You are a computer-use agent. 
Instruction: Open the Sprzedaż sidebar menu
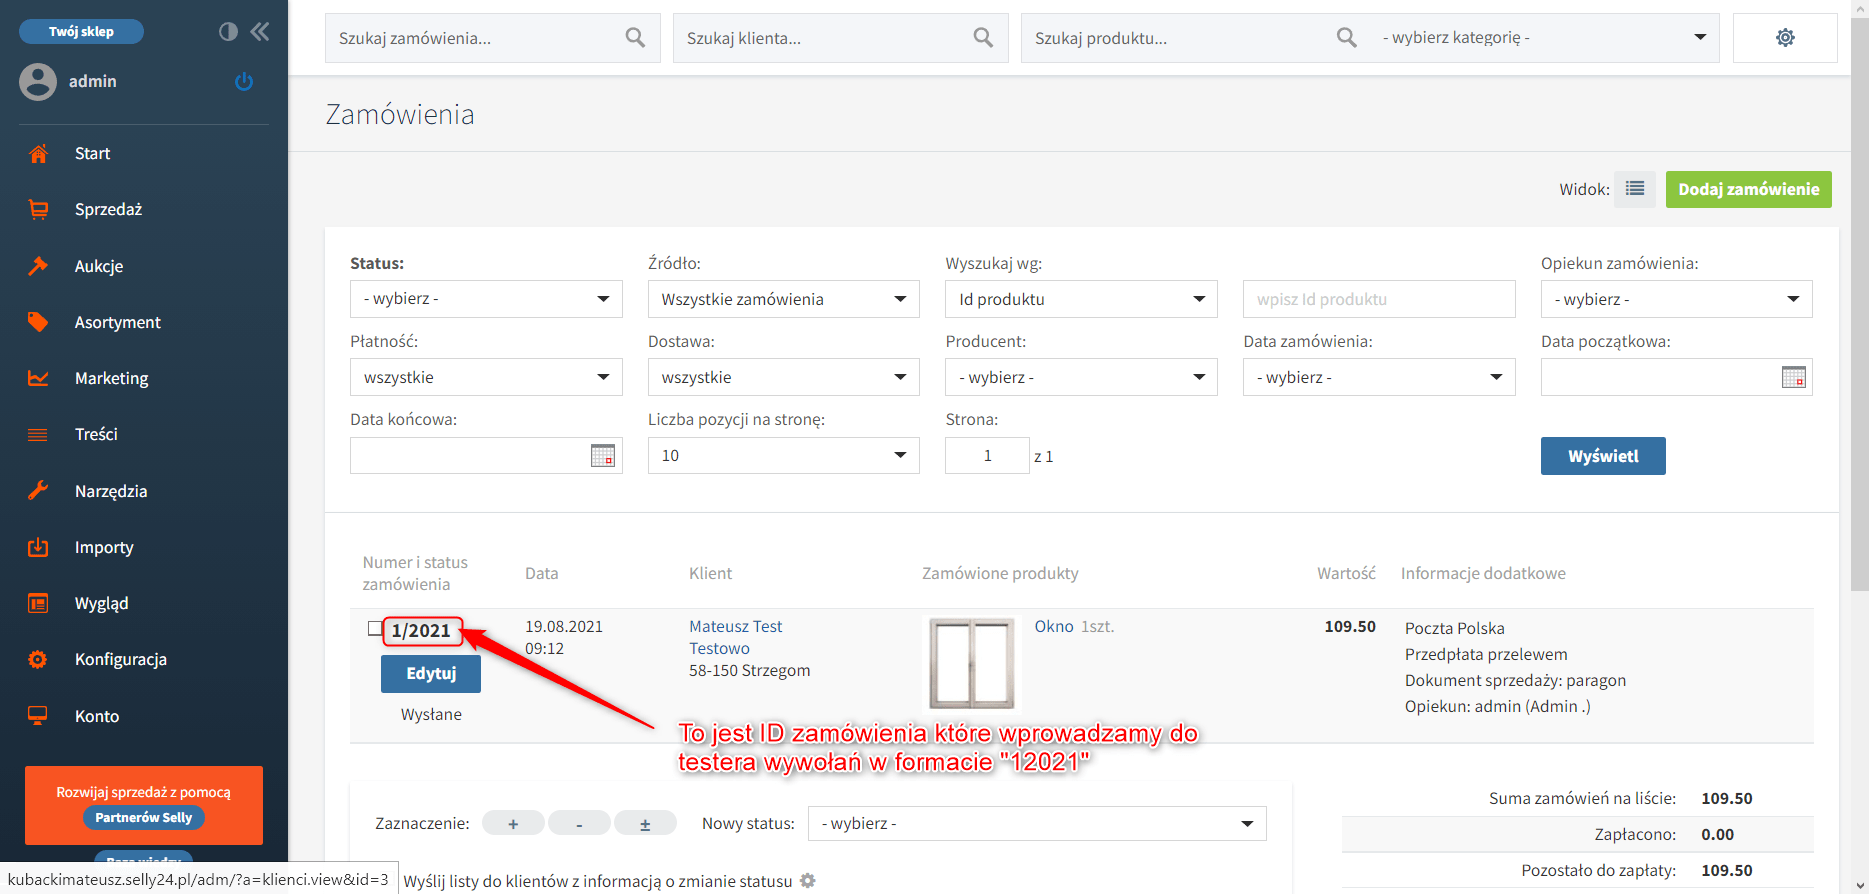(x=108, y=210)
